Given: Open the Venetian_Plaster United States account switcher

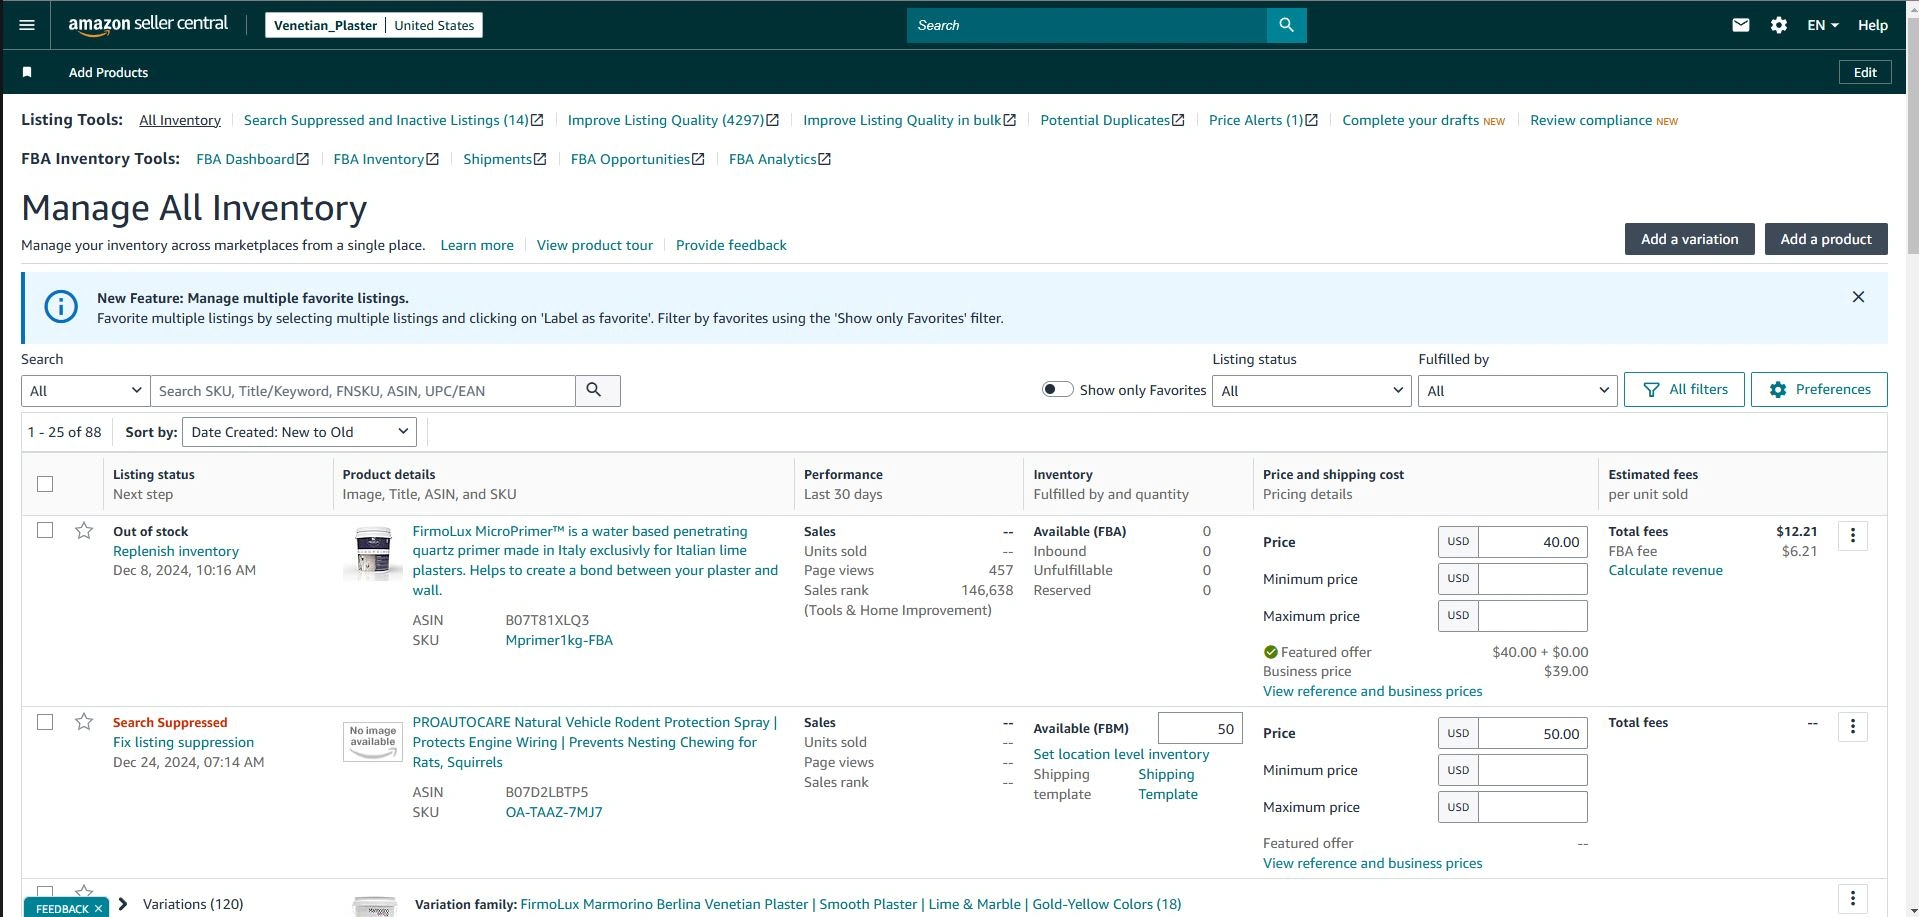Looking at the screenshot, I should point(373,25).
